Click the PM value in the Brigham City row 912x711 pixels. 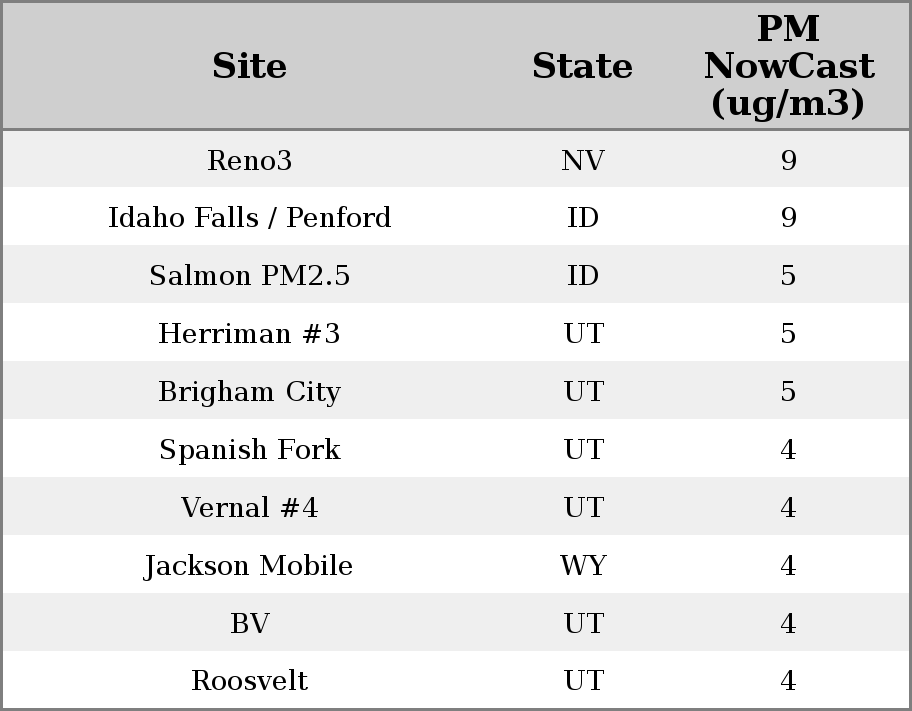(788, 392)
